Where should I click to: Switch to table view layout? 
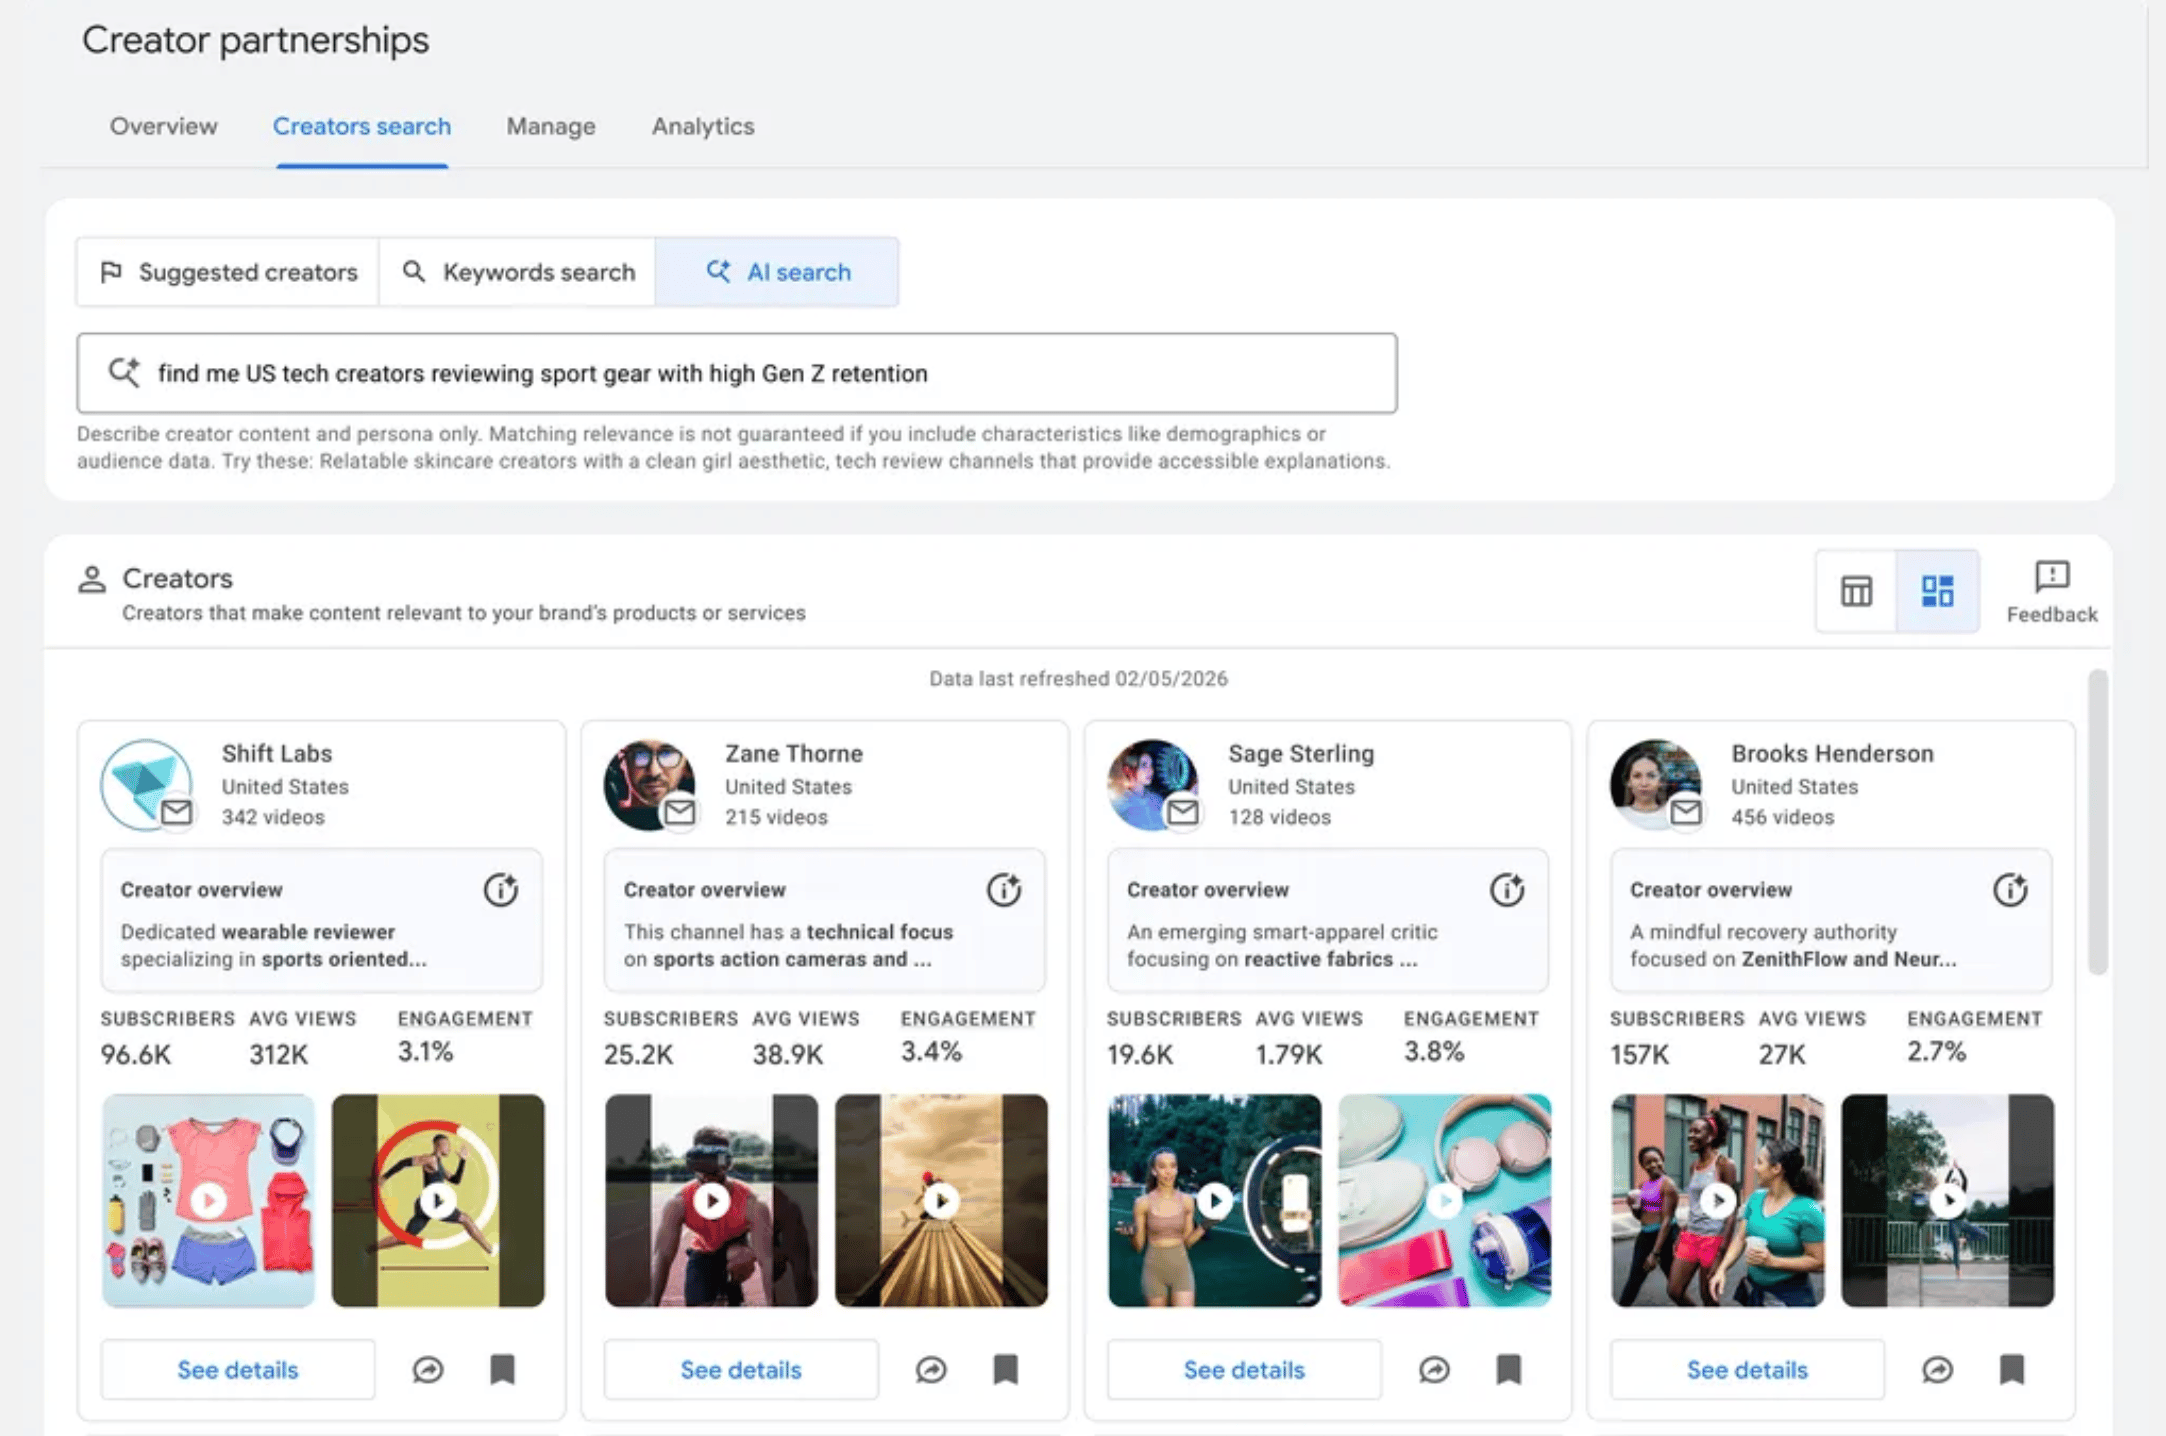pos(1856,591)
